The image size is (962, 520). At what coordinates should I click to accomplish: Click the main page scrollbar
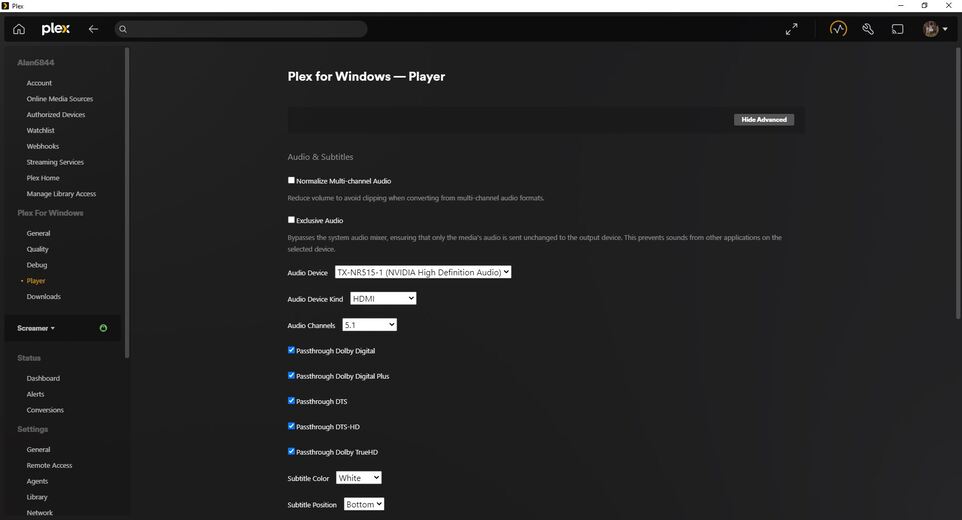pyautogui.click(x=958, y=182)
